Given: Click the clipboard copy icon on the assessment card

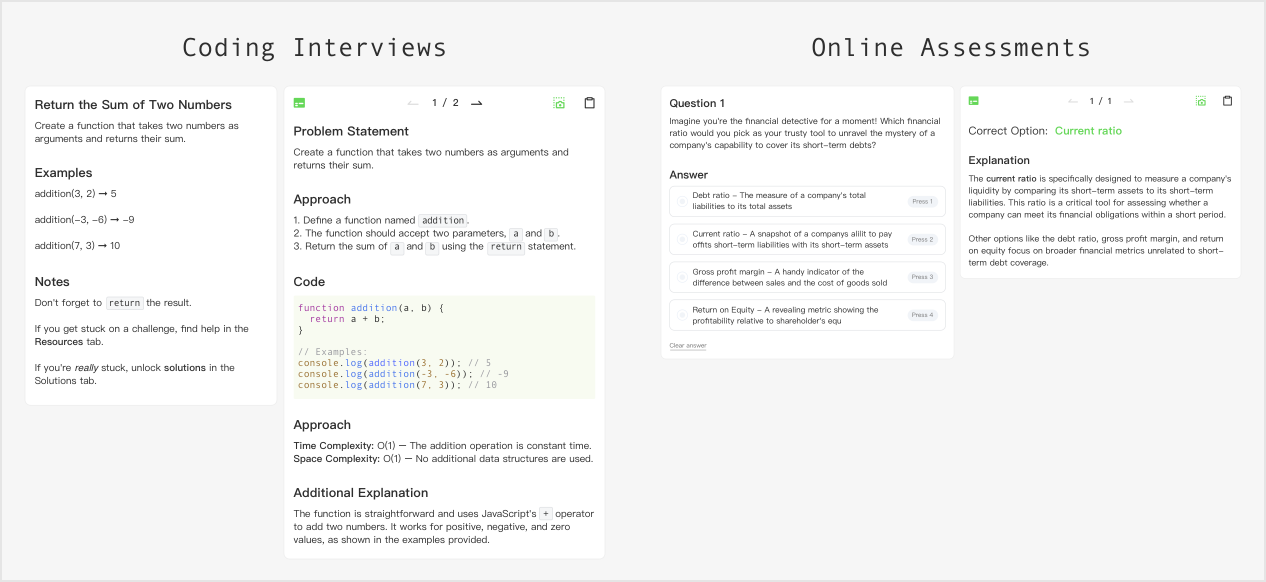Looking at the screenshot, I should point(1227,100).
